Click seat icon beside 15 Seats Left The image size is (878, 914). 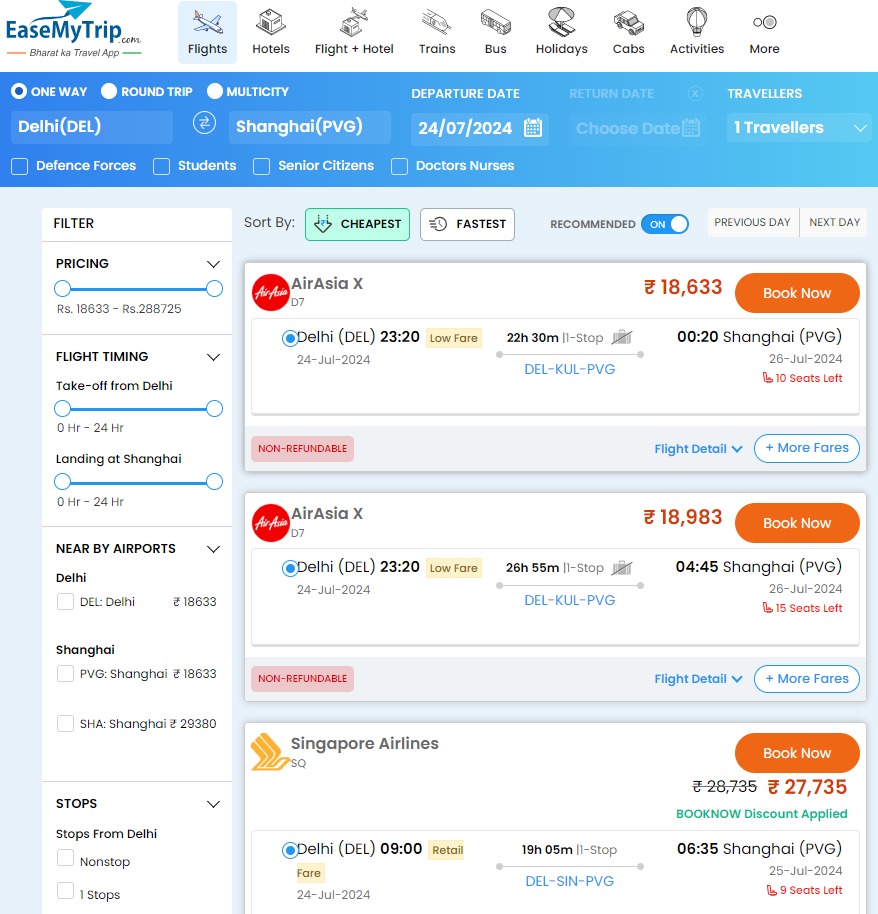[x=768, y=607]
